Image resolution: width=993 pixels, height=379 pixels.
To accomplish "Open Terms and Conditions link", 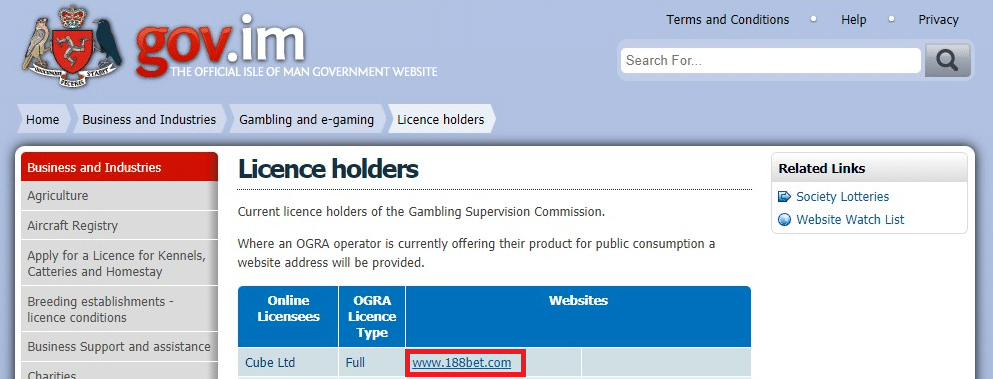I will (728, 20).
